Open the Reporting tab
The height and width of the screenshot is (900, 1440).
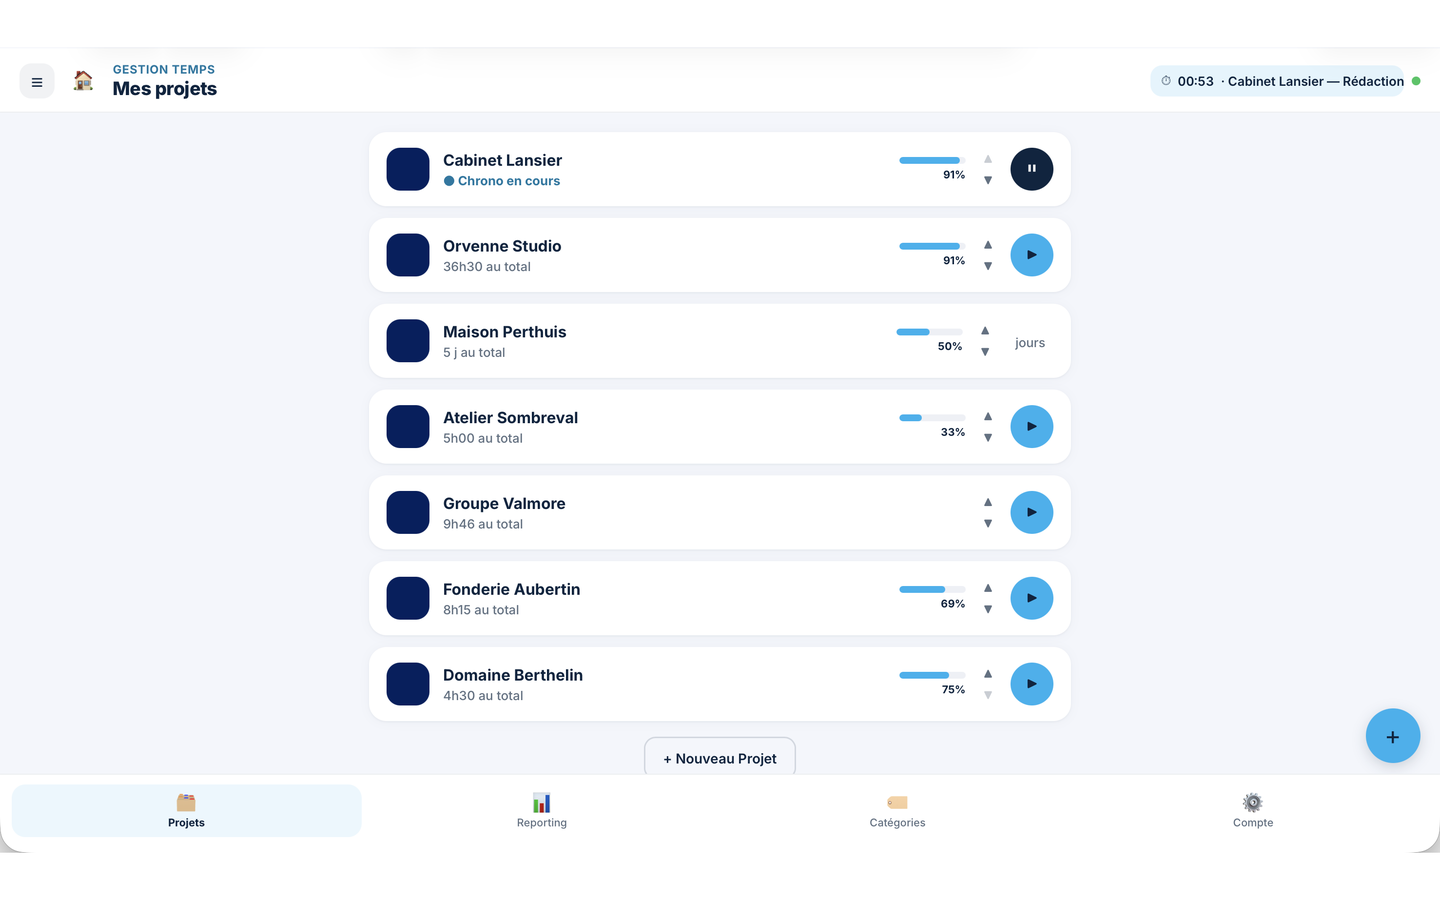click(x=542, y=811)
